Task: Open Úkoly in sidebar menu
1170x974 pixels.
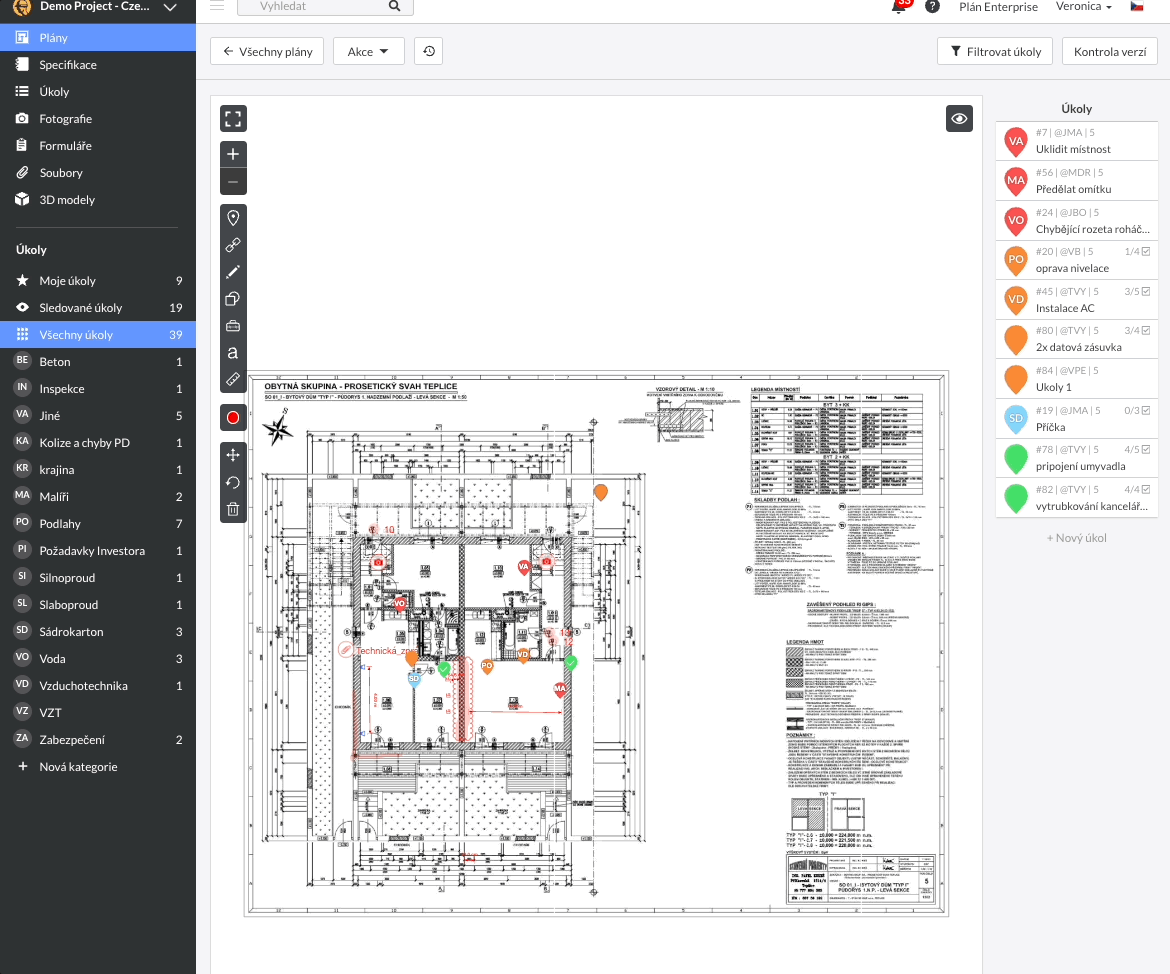Action: point(98,92)
